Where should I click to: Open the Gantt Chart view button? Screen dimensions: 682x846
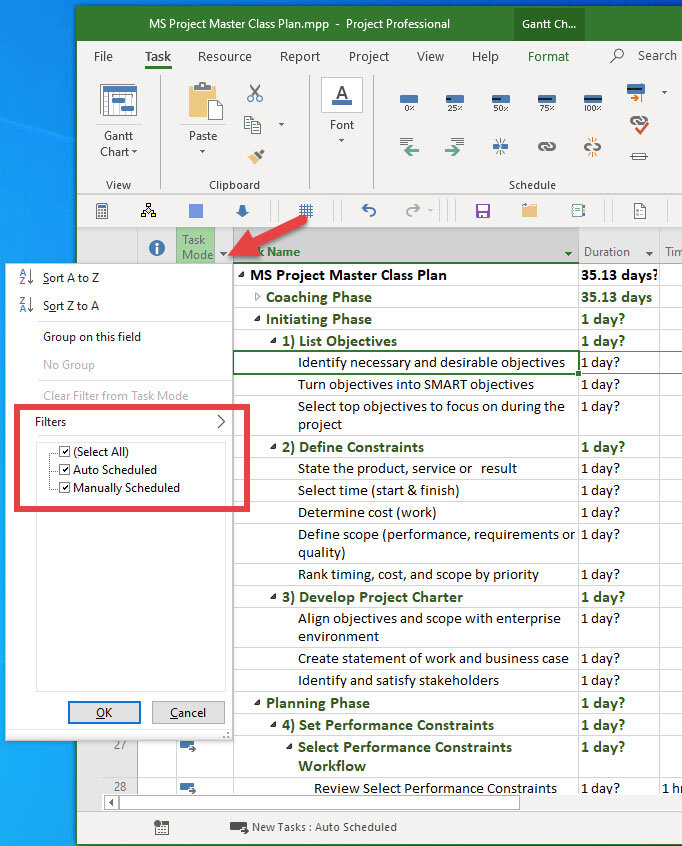[119, 120]
